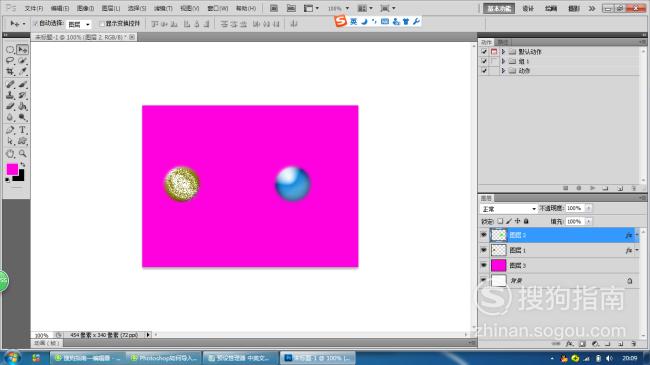Image resolution: width=650 pixels, height=365 pixels.
Task: Select the Zoom tool
Action: tap(22, 154)
